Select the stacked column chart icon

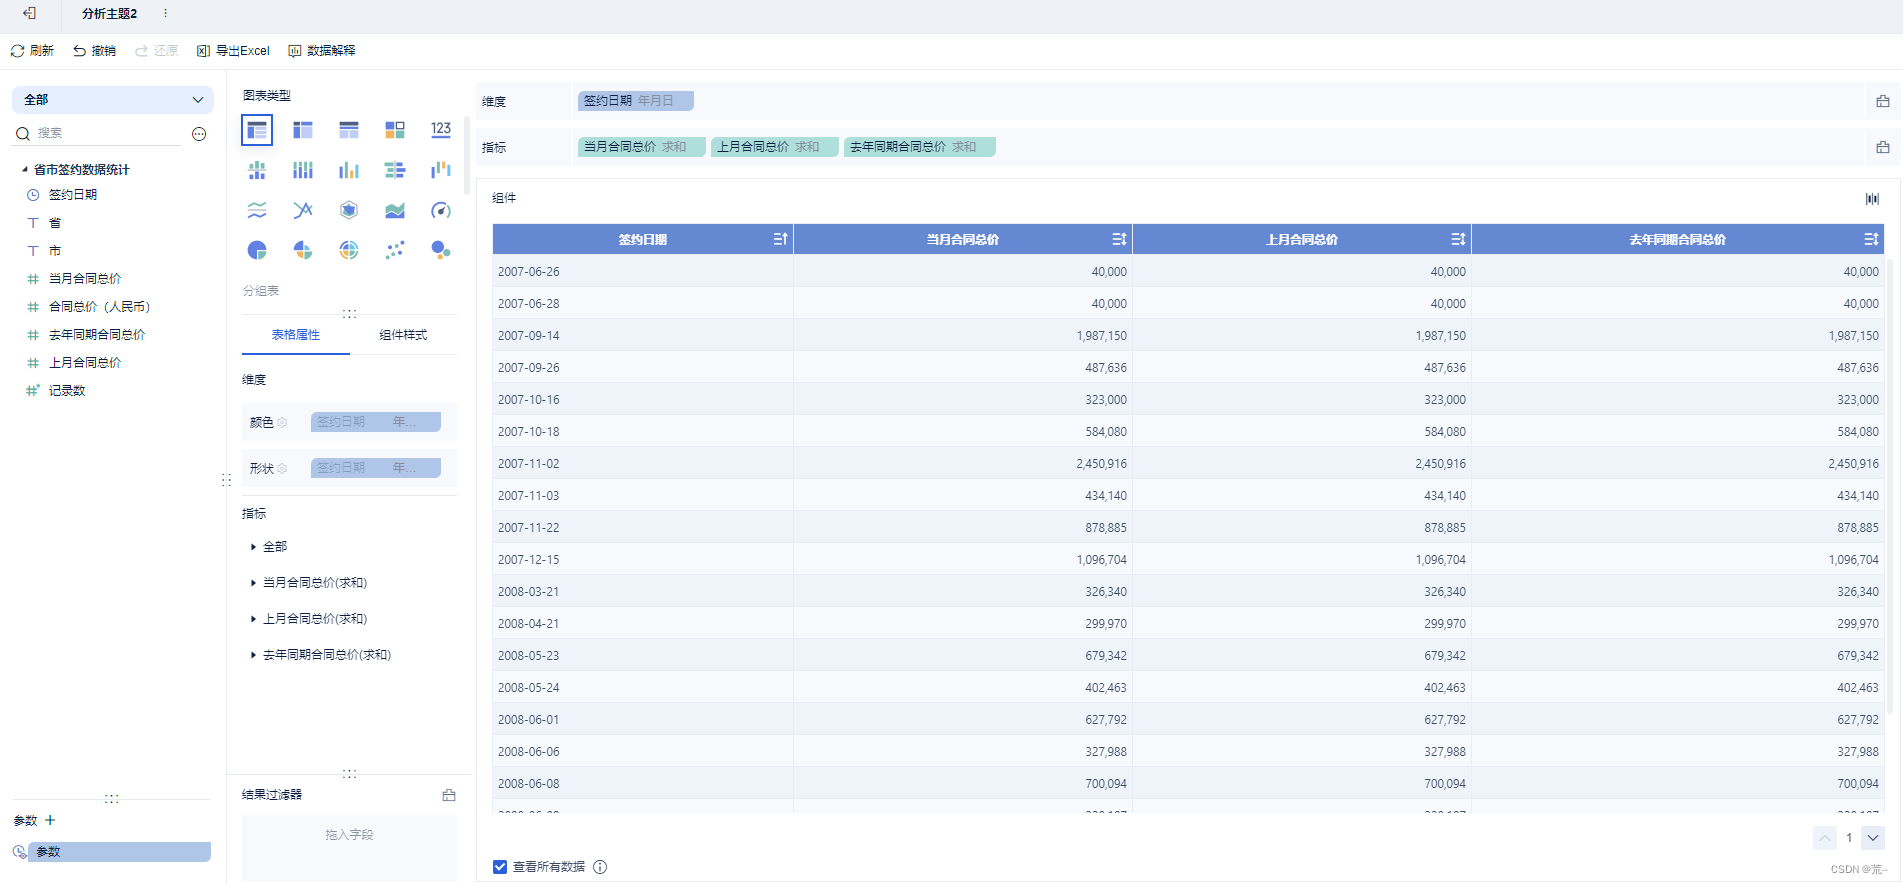click(303, 170)
